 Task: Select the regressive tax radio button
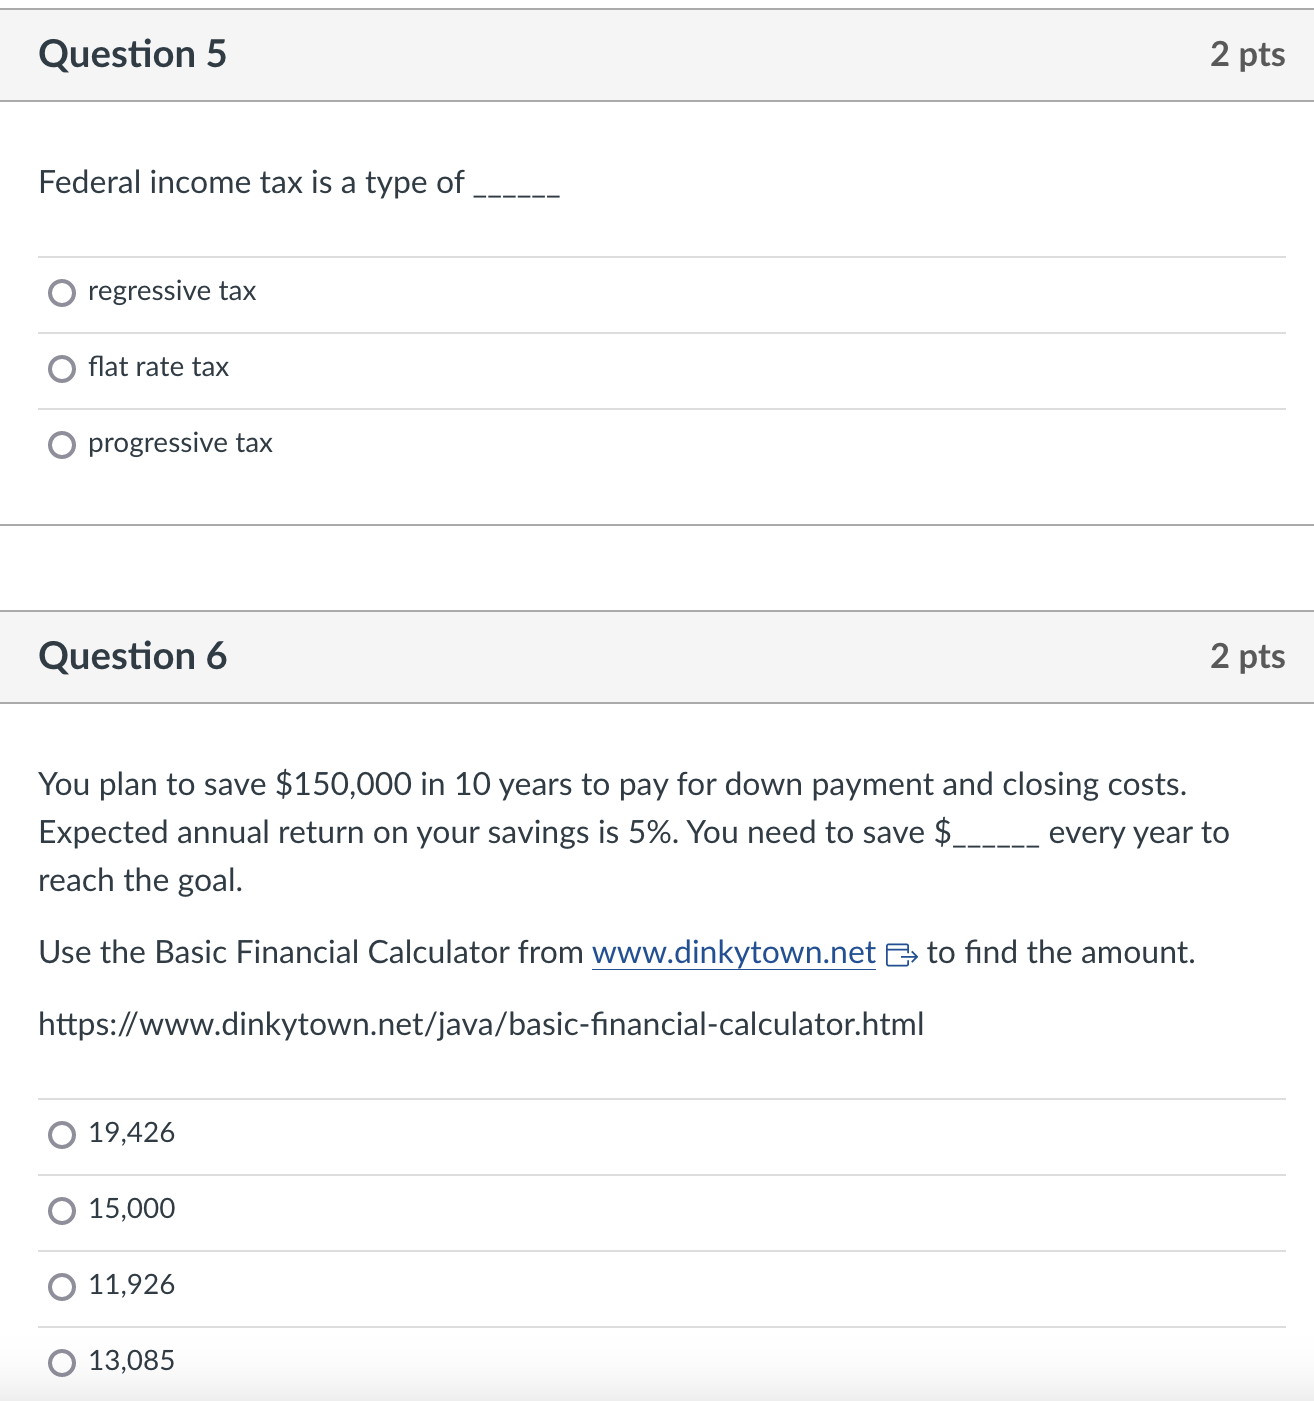(62, 292)
